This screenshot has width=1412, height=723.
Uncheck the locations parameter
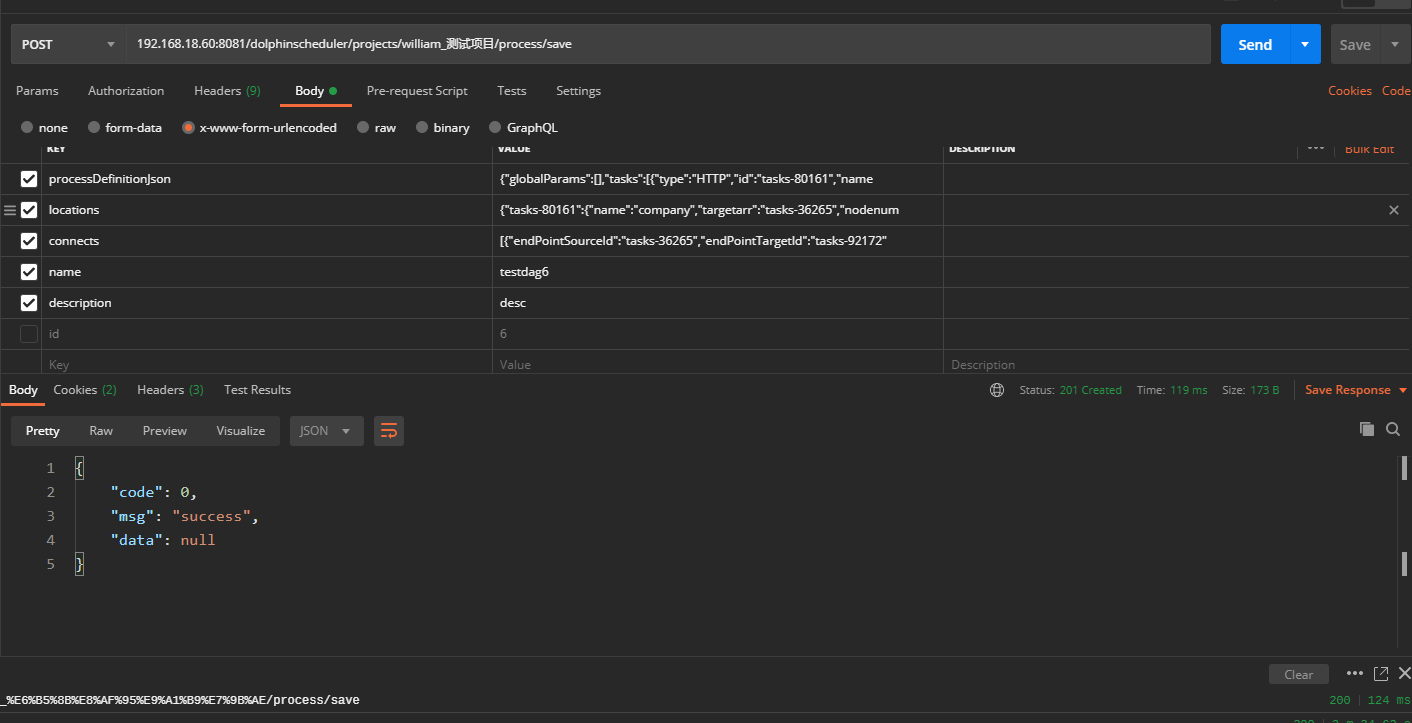(x=29, y=210)
